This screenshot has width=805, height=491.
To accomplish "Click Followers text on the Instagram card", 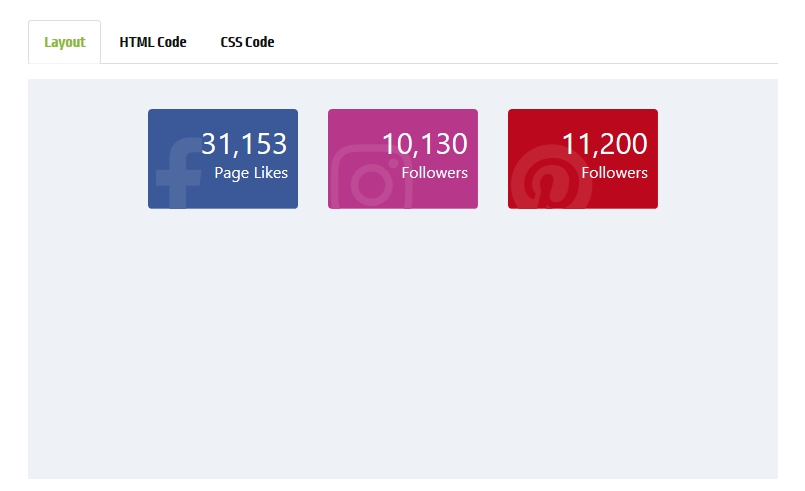I will click(434, 173).
